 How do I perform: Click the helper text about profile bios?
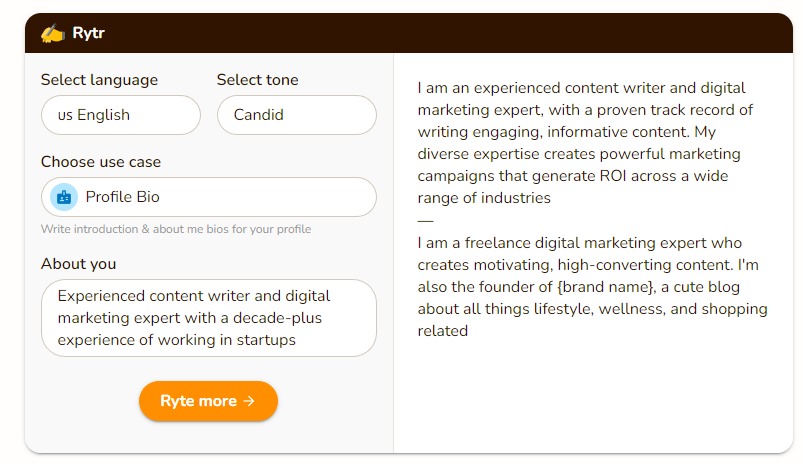click(x=176, y=229)
